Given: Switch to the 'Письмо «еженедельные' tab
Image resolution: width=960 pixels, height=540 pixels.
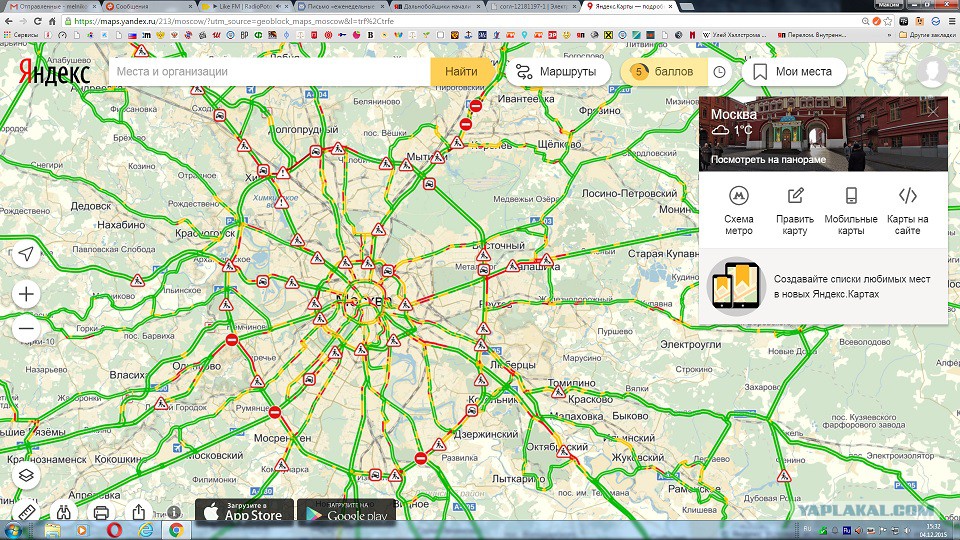Looking at the screenshot, I should coord(340,6).
